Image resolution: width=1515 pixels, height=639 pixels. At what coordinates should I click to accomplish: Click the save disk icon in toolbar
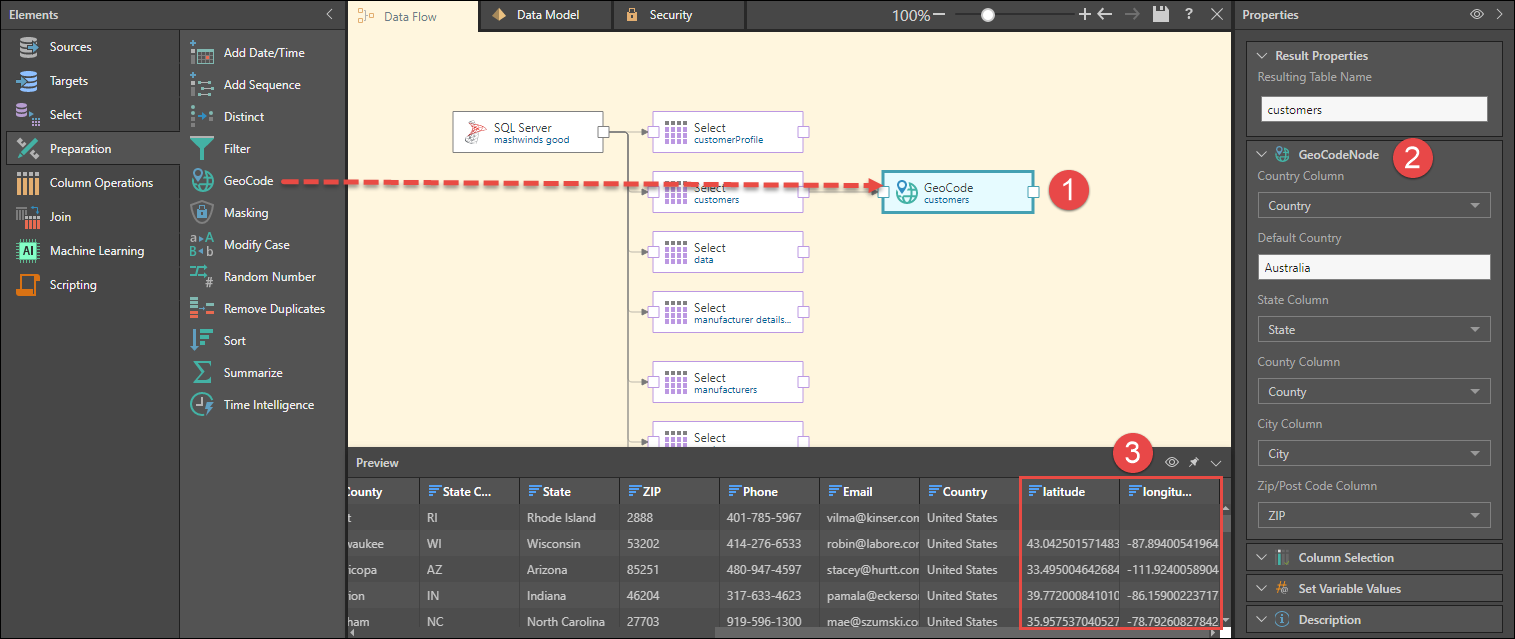pos(1160,15)
